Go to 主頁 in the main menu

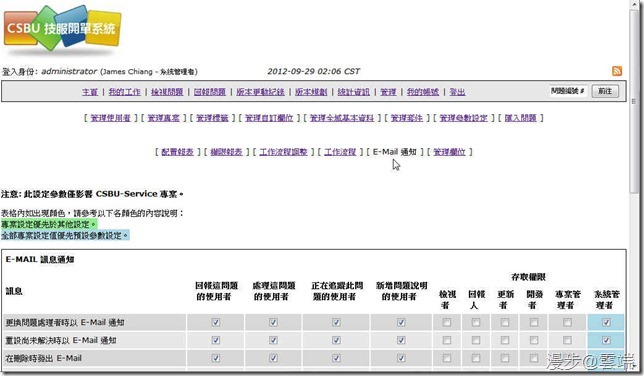coord(90,92)
